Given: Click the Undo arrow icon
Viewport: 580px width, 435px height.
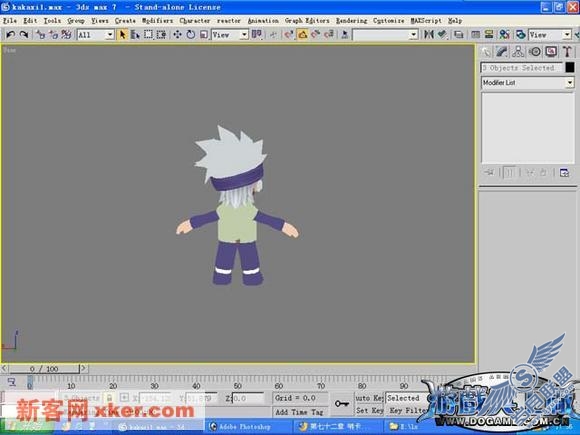Looking at the screenshot, I should pyautogui.click(x=11, y=34).
